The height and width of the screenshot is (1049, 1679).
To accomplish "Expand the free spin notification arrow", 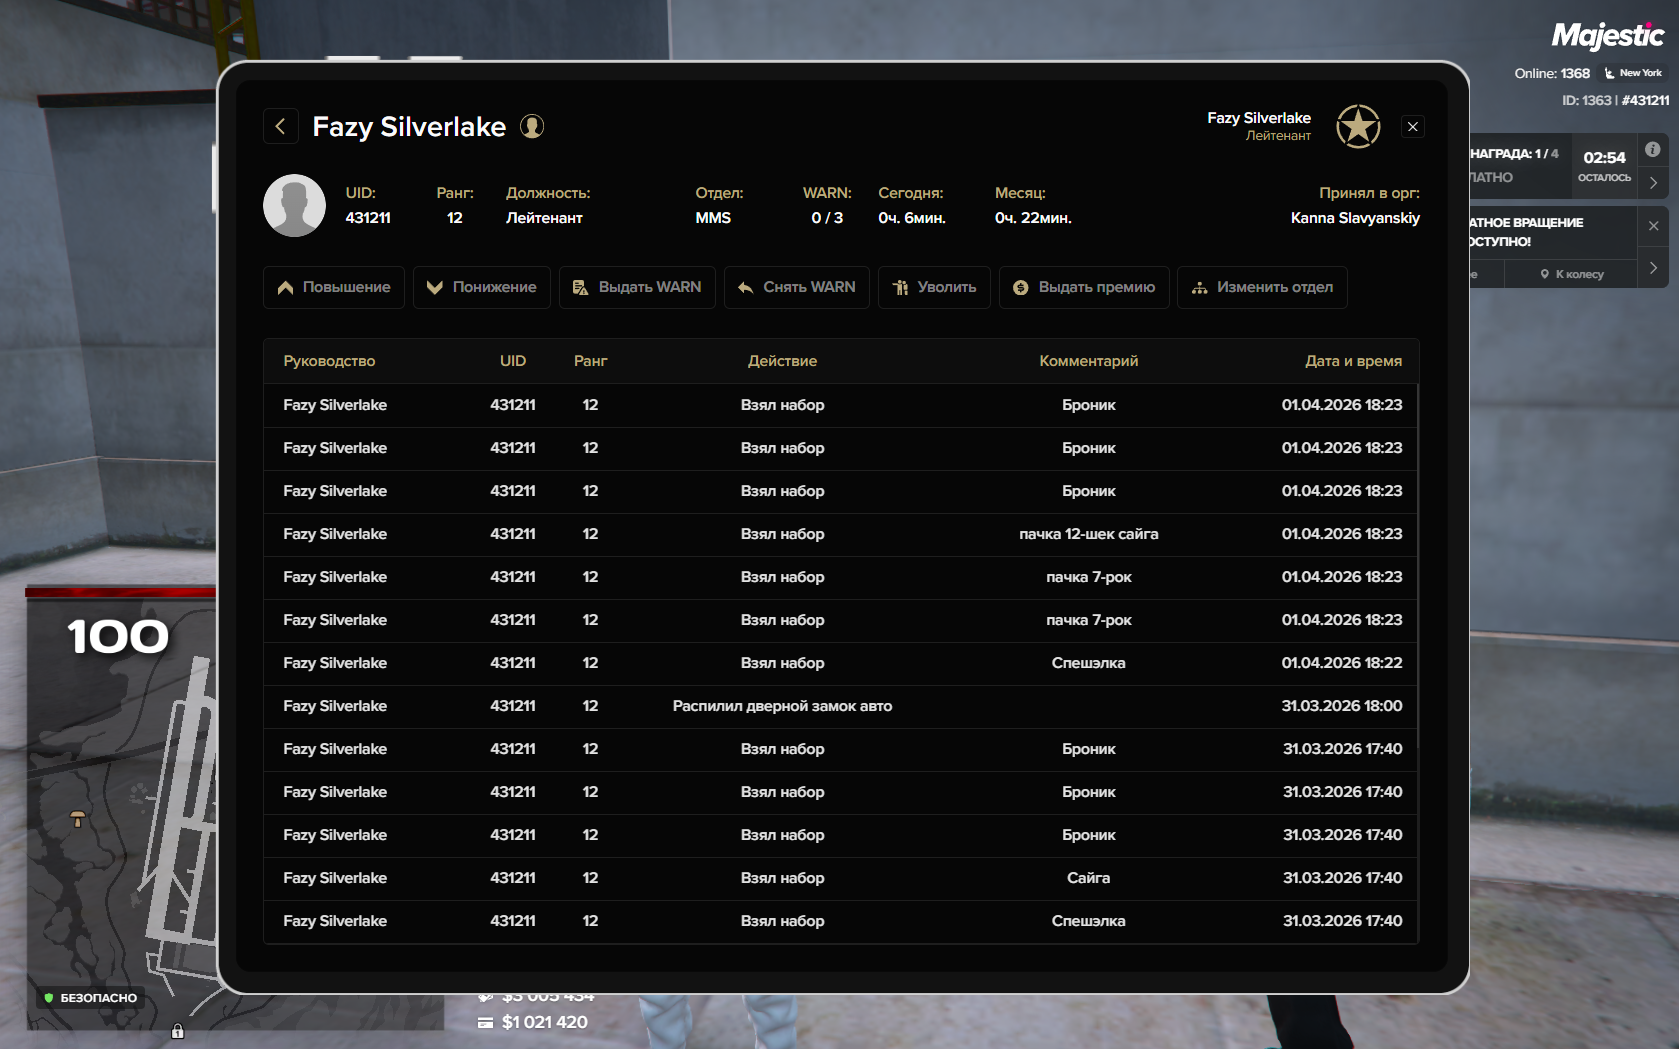I will [1653, 268].
